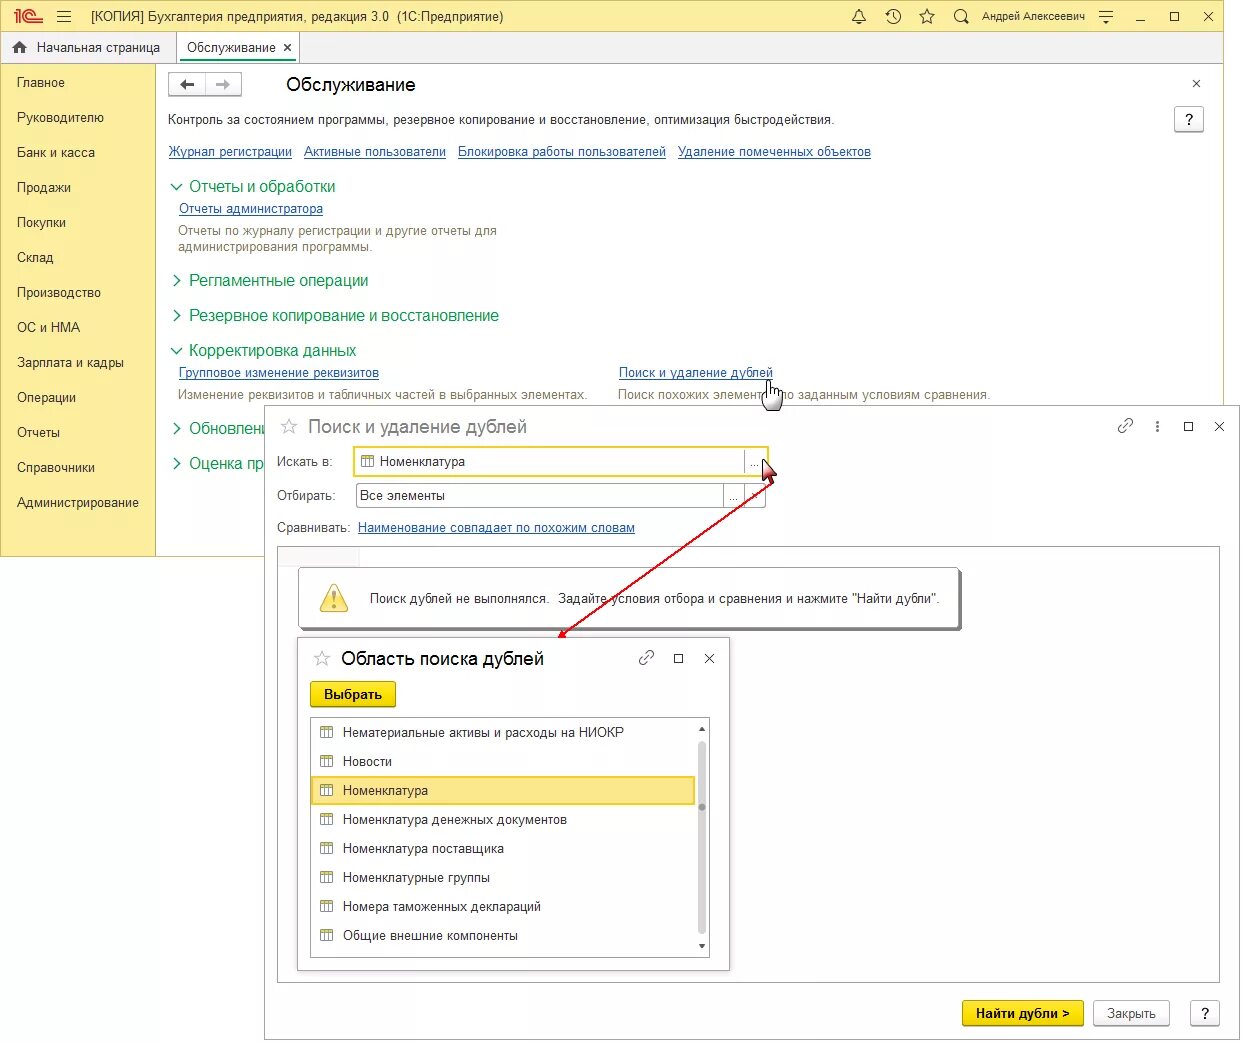
Task: Open Активные пользователи link
Action: [x=375, y=152]
